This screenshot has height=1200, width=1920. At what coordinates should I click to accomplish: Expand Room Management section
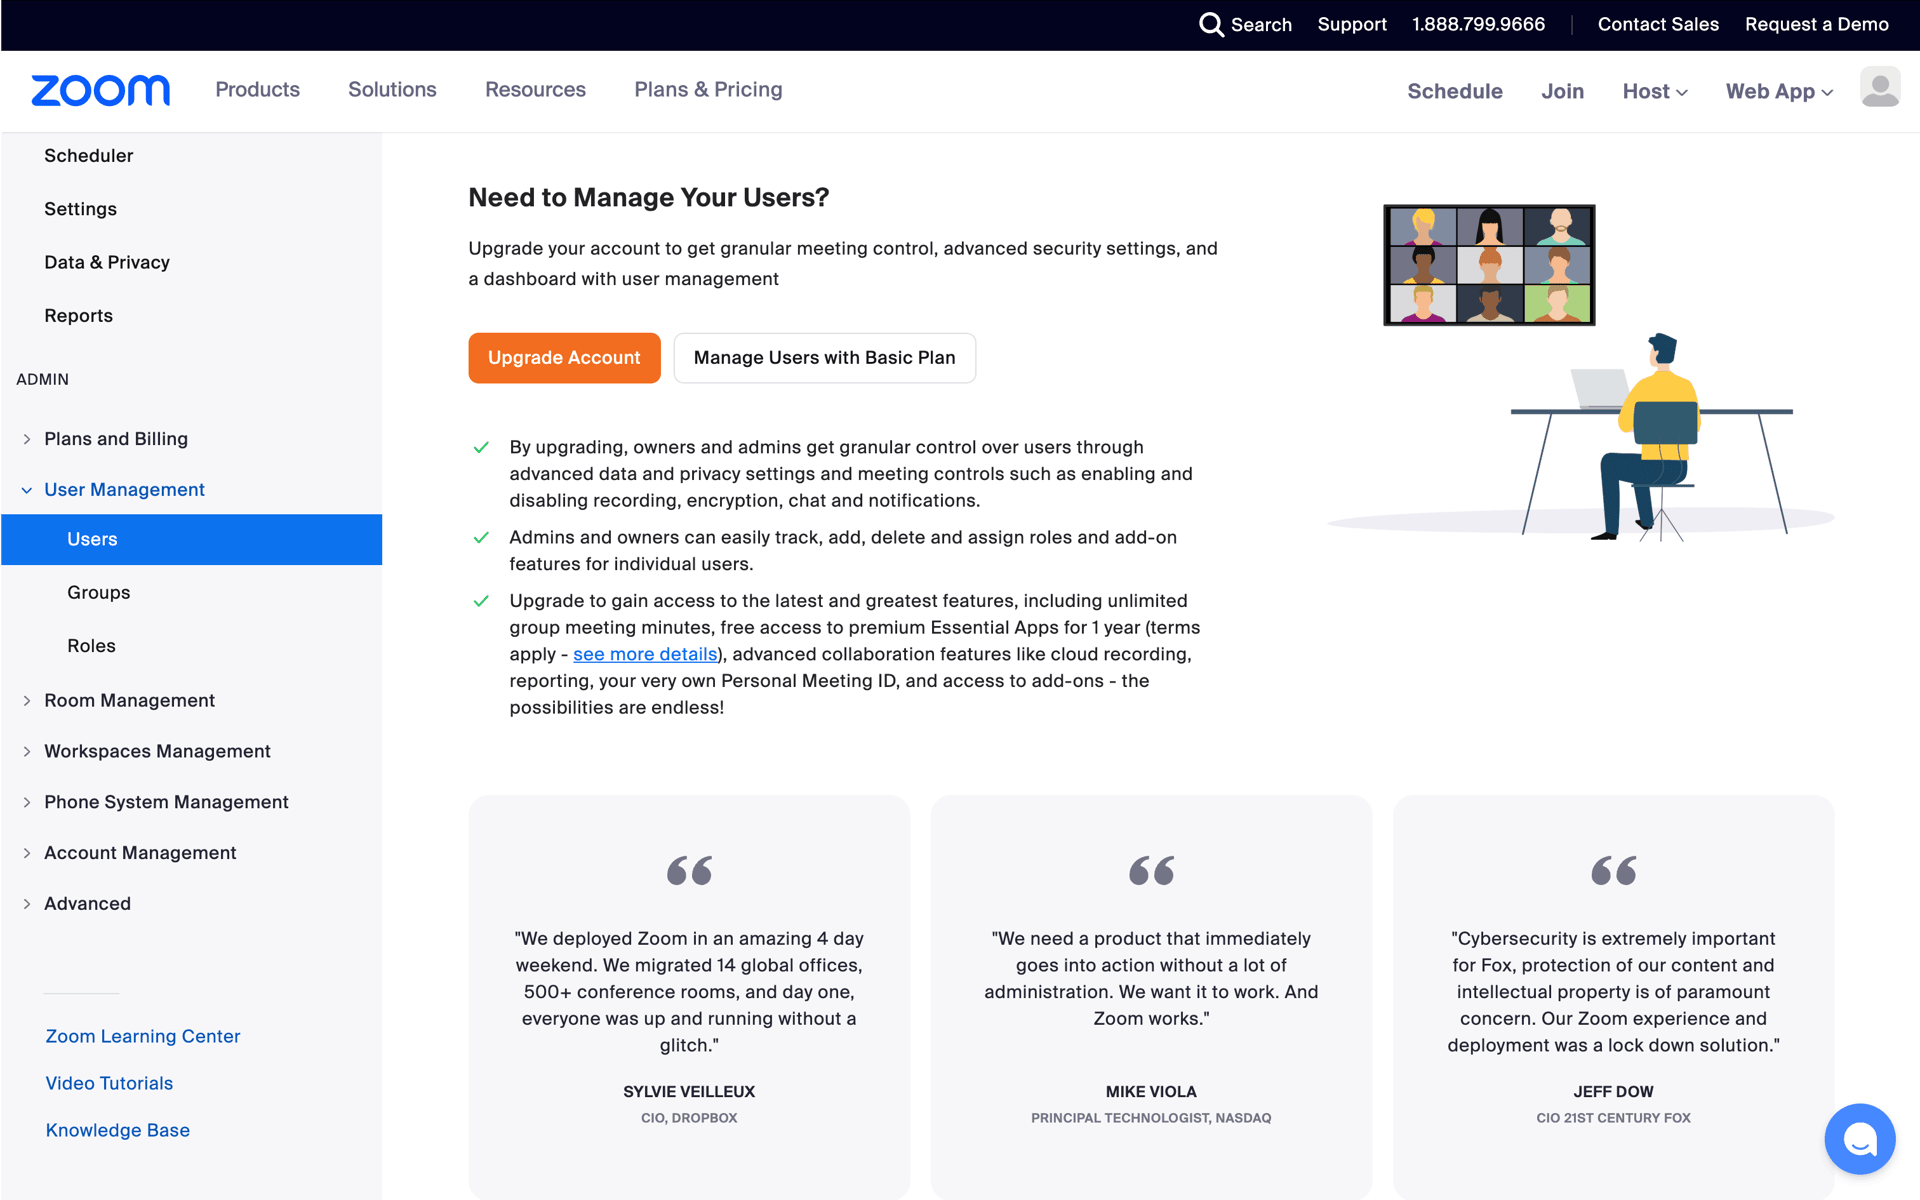click(x=27, y=701)
